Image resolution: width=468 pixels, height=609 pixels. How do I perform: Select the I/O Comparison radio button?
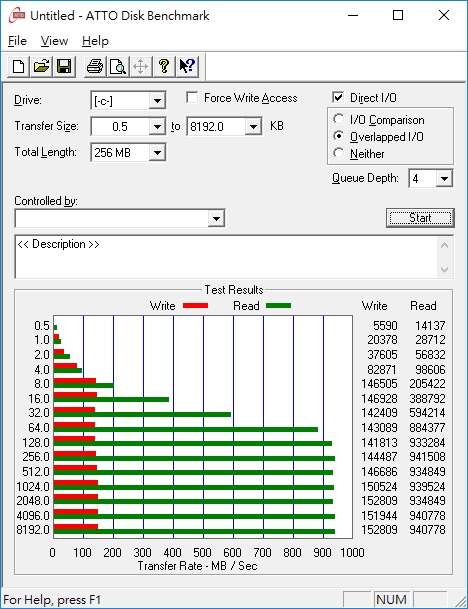pyautogui.click(x=338, y=119)
